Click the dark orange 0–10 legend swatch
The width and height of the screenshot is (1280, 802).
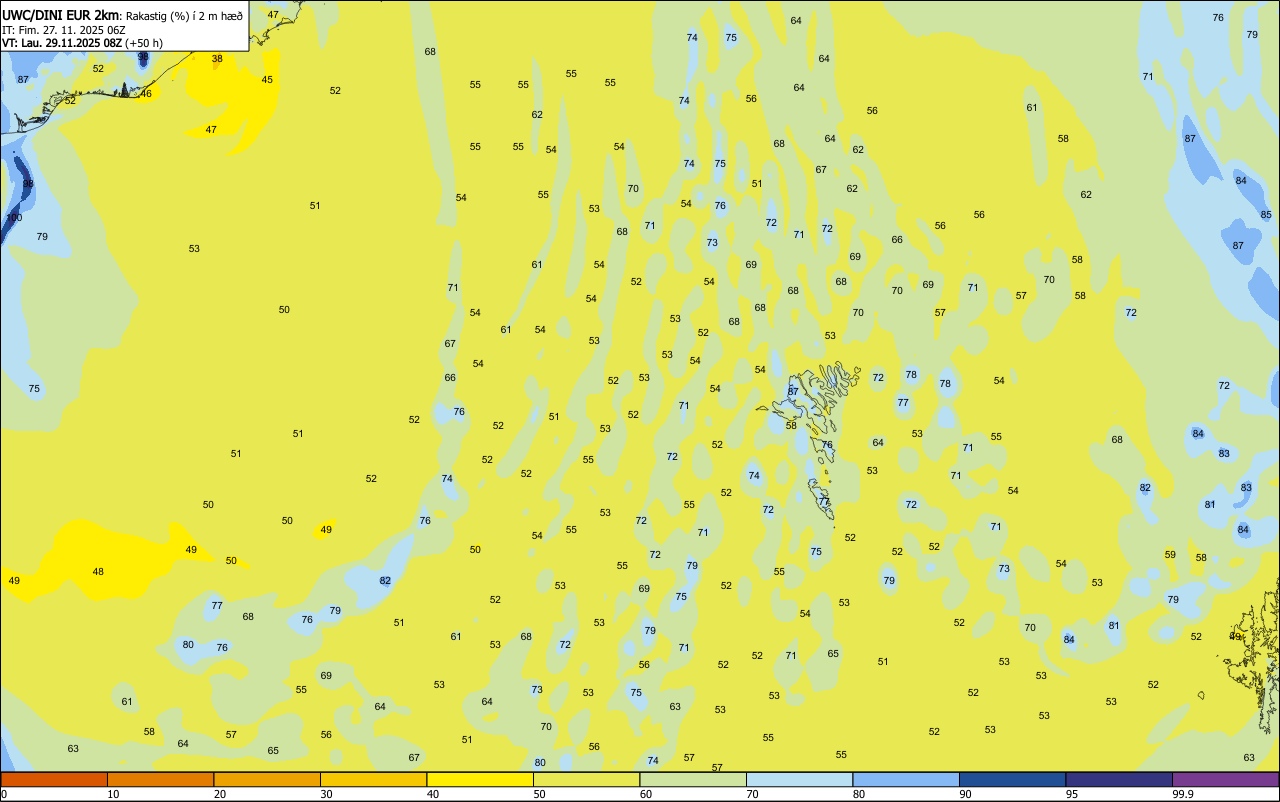[54, 779]
